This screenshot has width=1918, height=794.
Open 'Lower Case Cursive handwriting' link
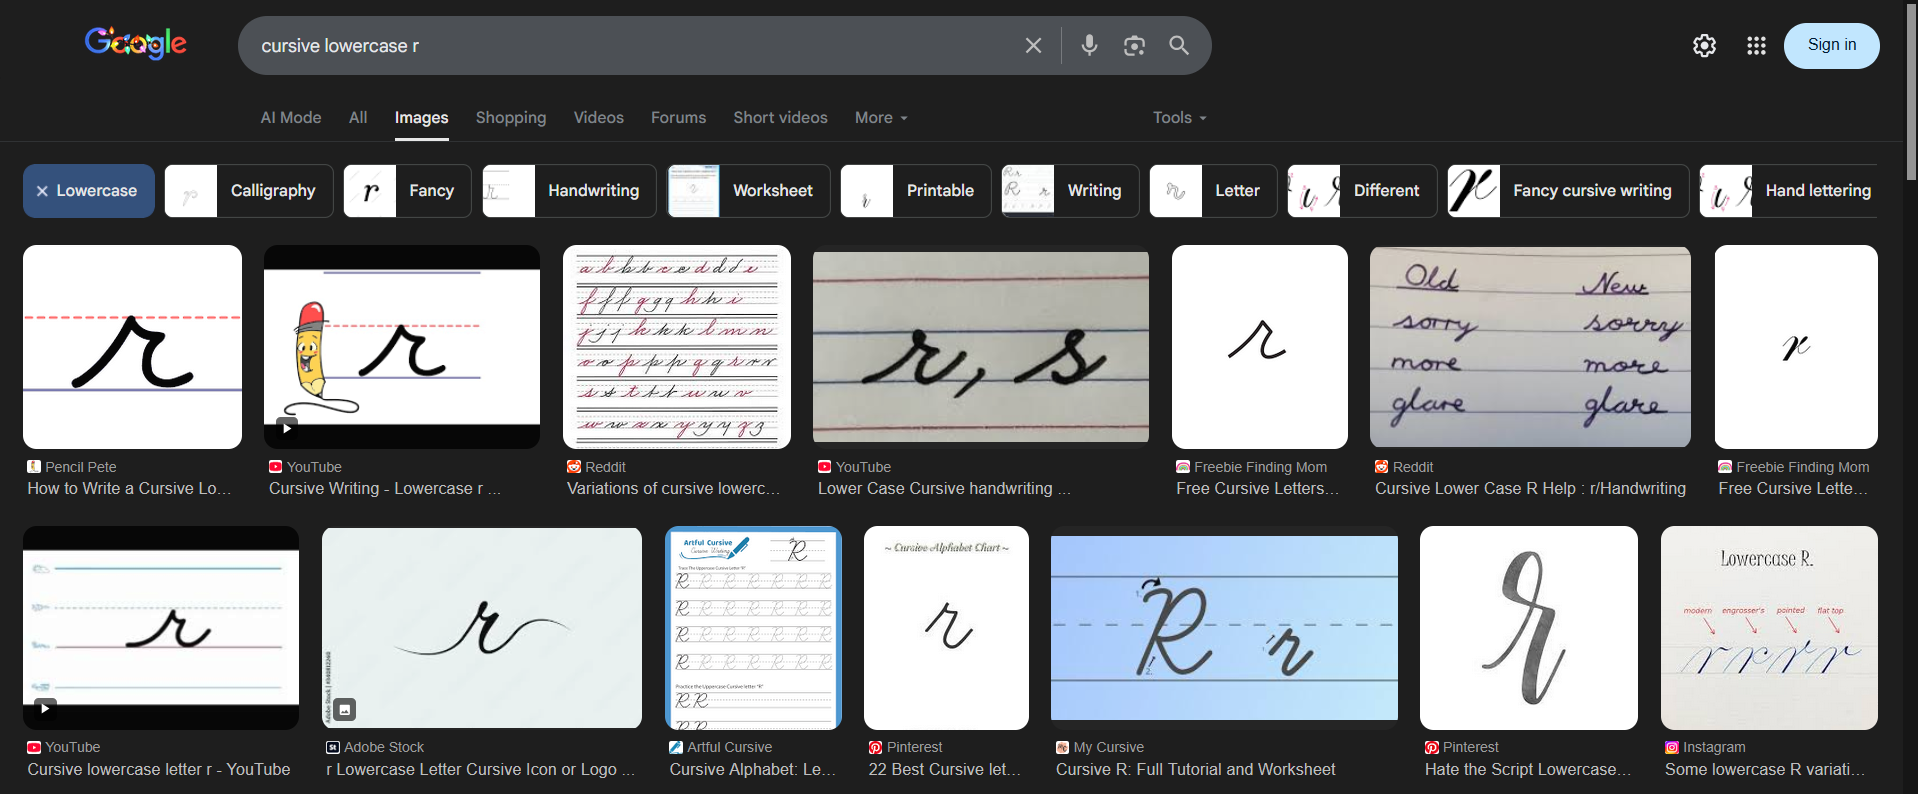943,489
